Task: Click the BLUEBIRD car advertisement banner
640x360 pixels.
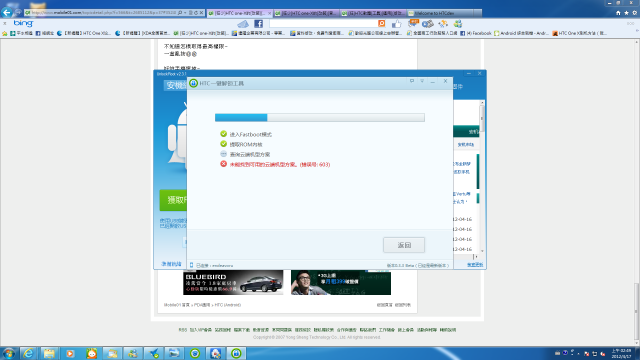Action: click(x=233, y=282)
